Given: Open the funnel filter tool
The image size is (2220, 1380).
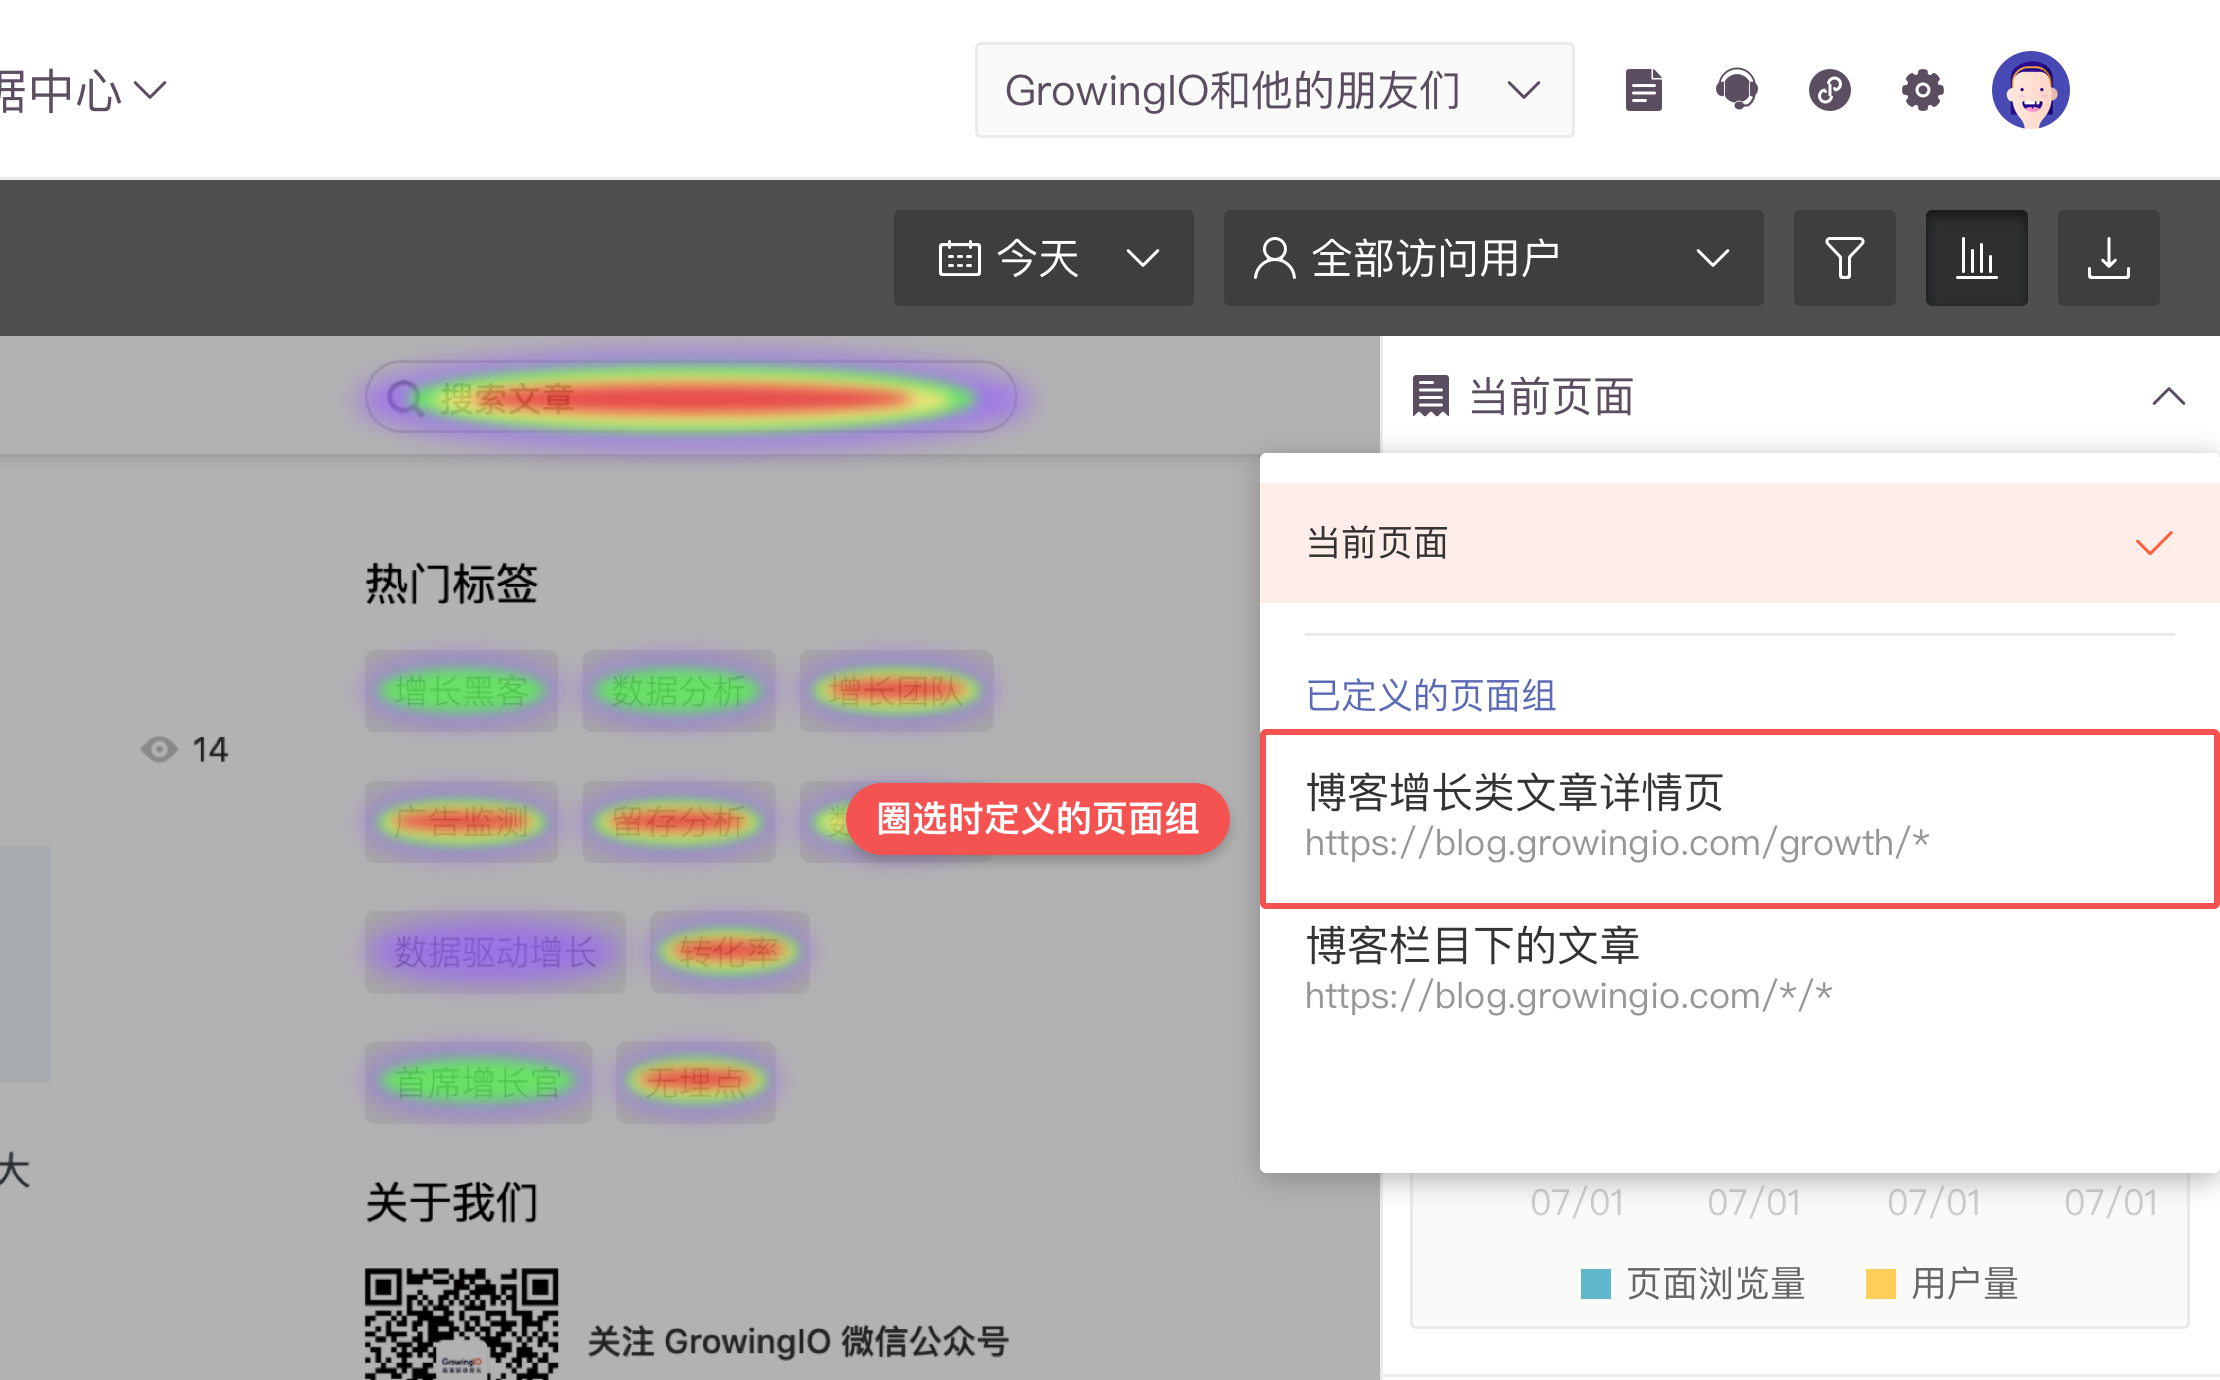Looking at the screenshot, I should pyautogui.click(x=1844, y=258).
